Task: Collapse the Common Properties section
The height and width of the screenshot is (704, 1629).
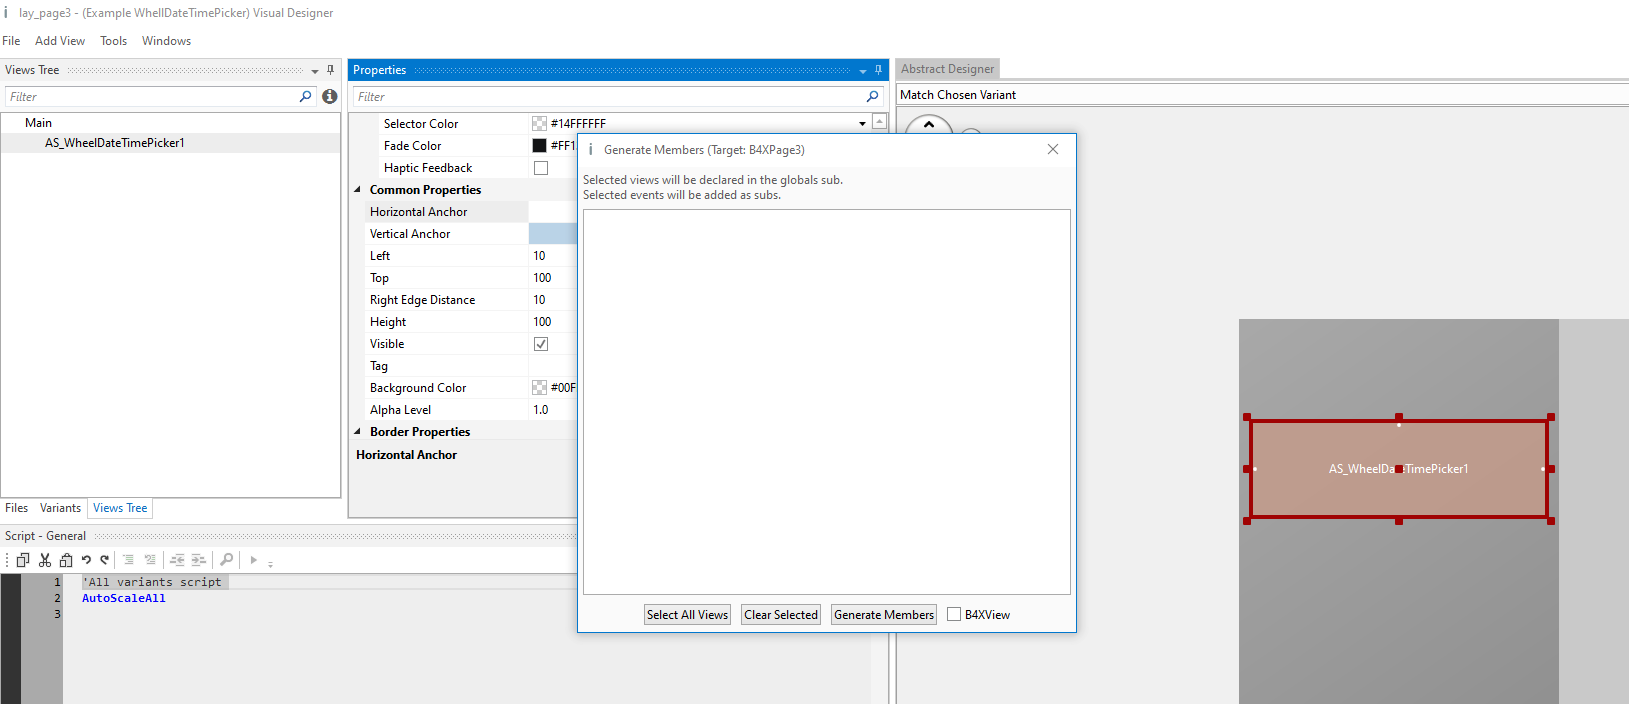Action: 358,190
